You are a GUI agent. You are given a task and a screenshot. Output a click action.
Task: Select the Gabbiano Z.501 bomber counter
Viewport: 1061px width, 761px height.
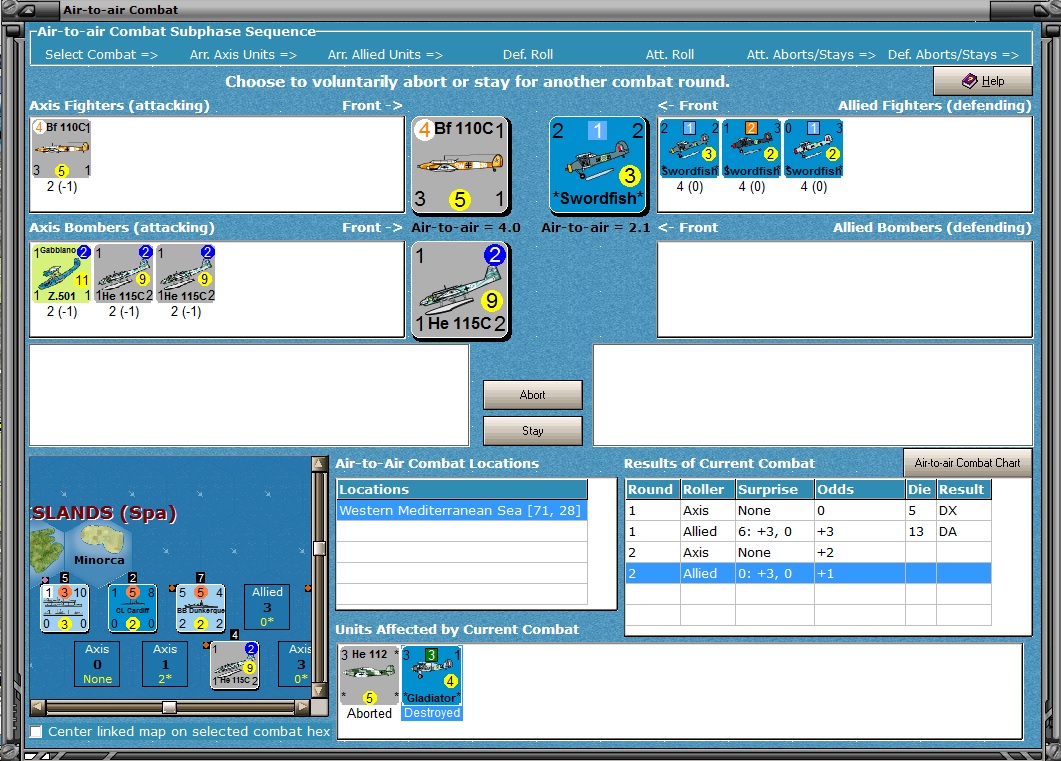point(62,273)
